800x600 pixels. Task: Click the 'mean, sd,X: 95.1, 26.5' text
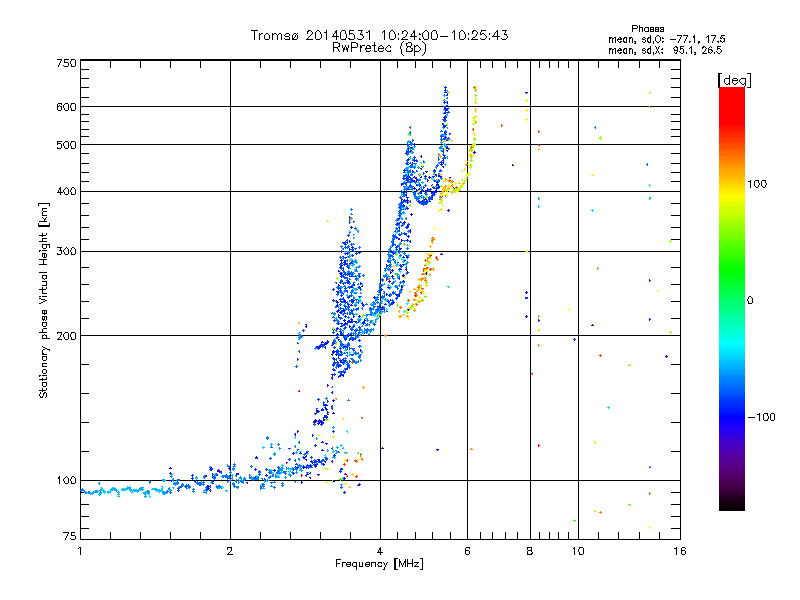665,50
